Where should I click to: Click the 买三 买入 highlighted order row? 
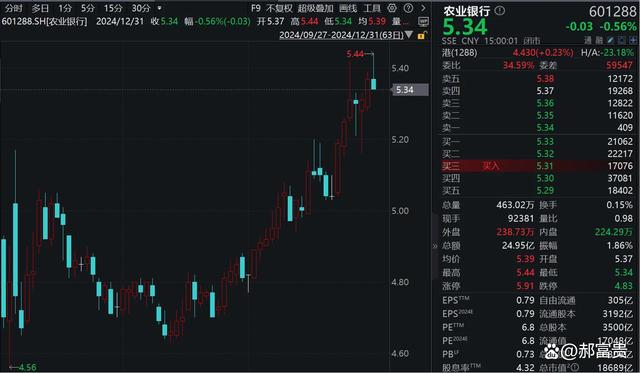(x=538, y=166)
